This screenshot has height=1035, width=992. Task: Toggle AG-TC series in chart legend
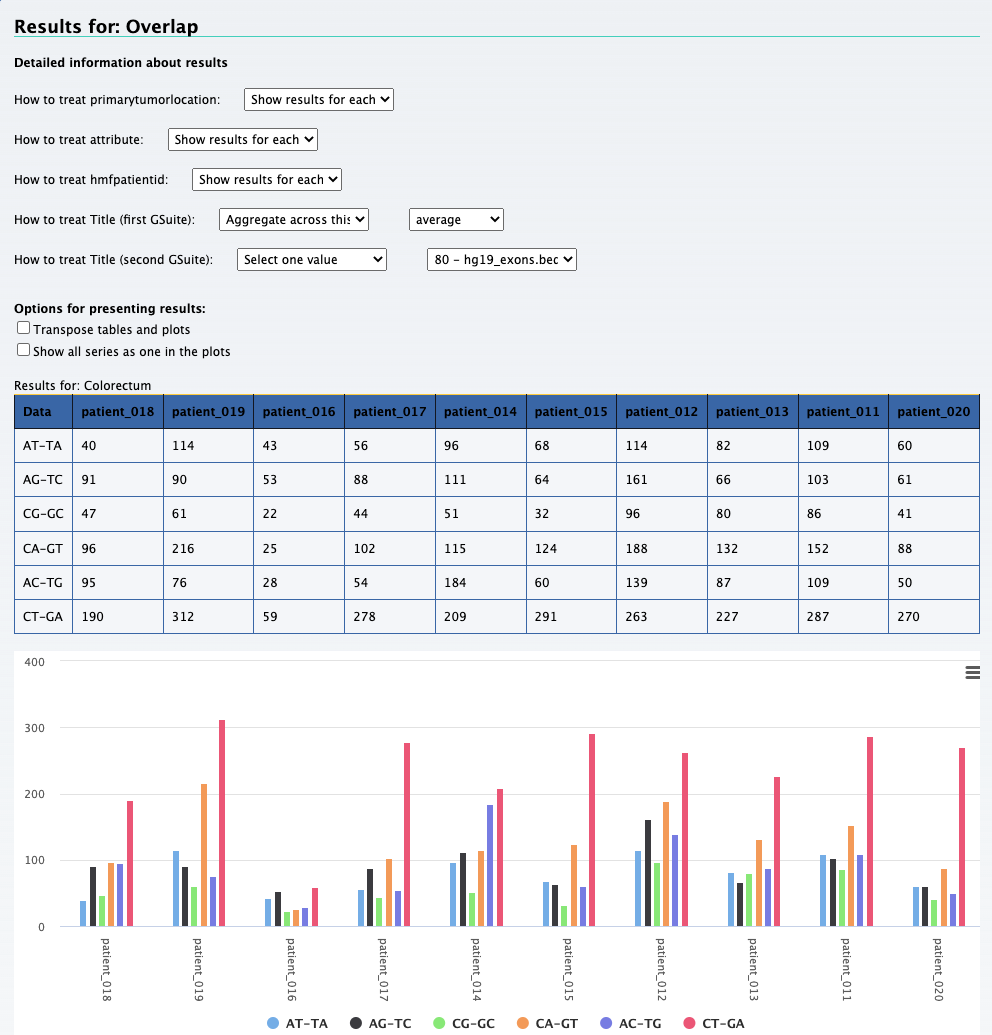381,1023
